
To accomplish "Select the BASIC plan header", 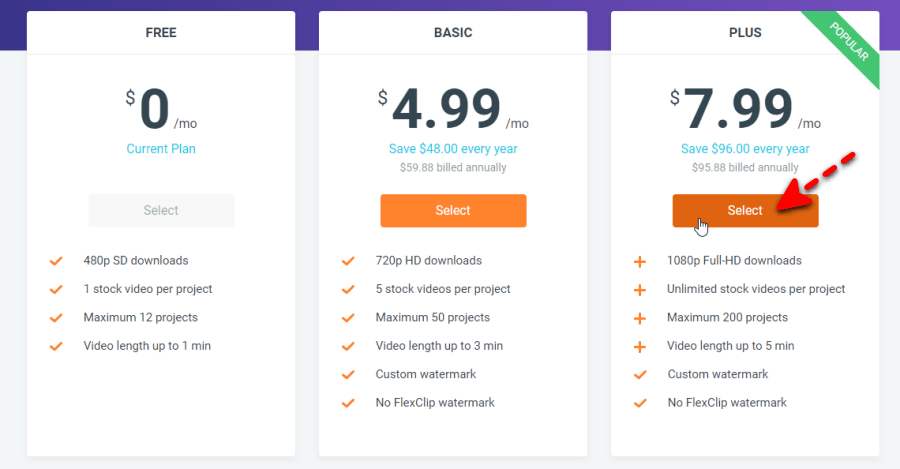I will [x=453, y=33].
